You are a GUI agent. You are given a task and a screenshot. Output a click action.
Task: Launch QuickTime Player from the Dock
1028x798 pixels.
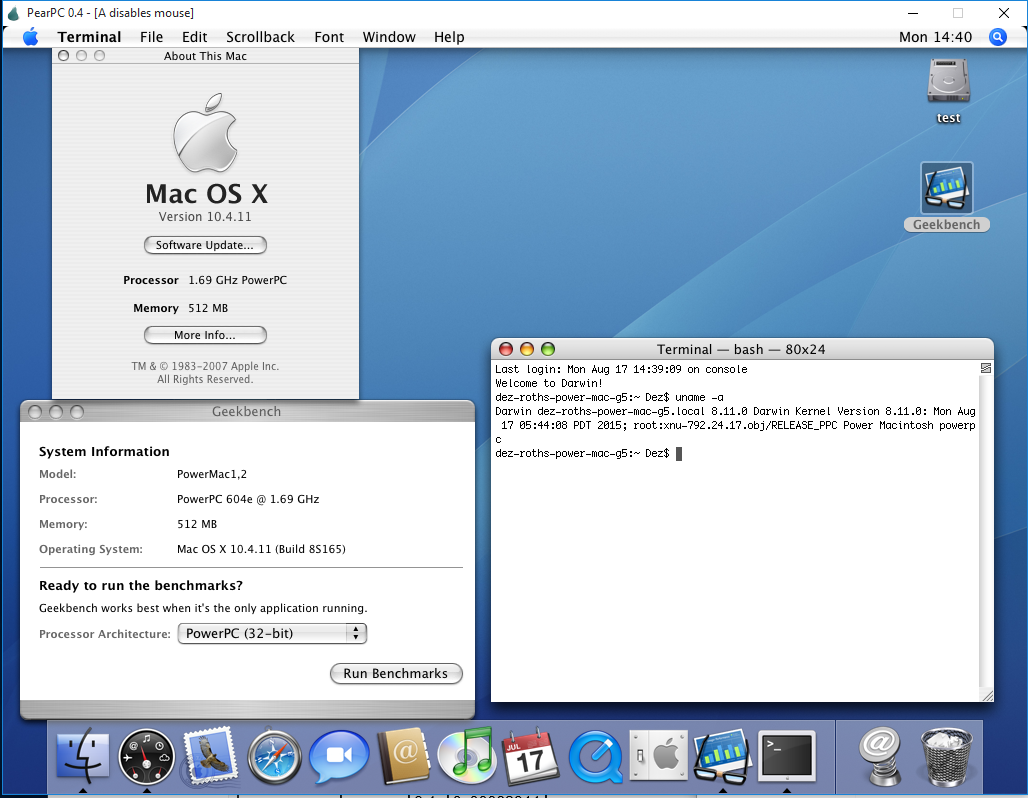click(595, 757)
